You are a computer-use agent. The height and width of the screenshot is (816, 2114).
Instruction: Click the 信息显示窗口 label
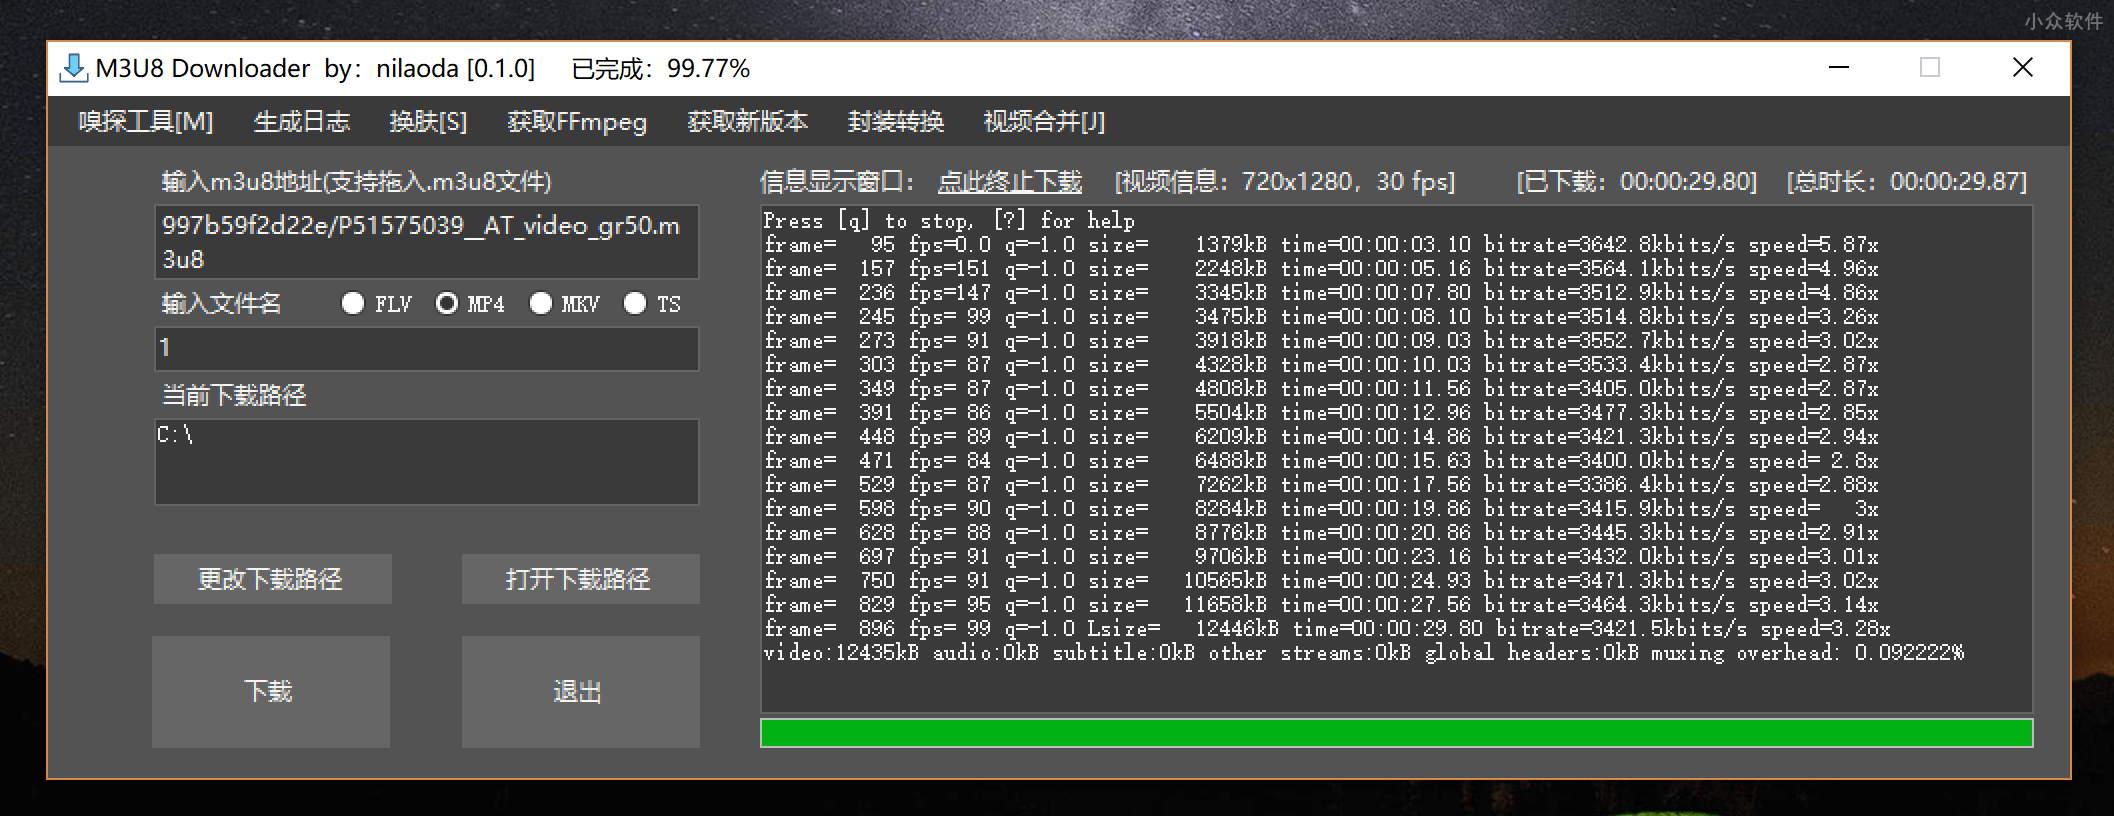[x=837, y=181]
